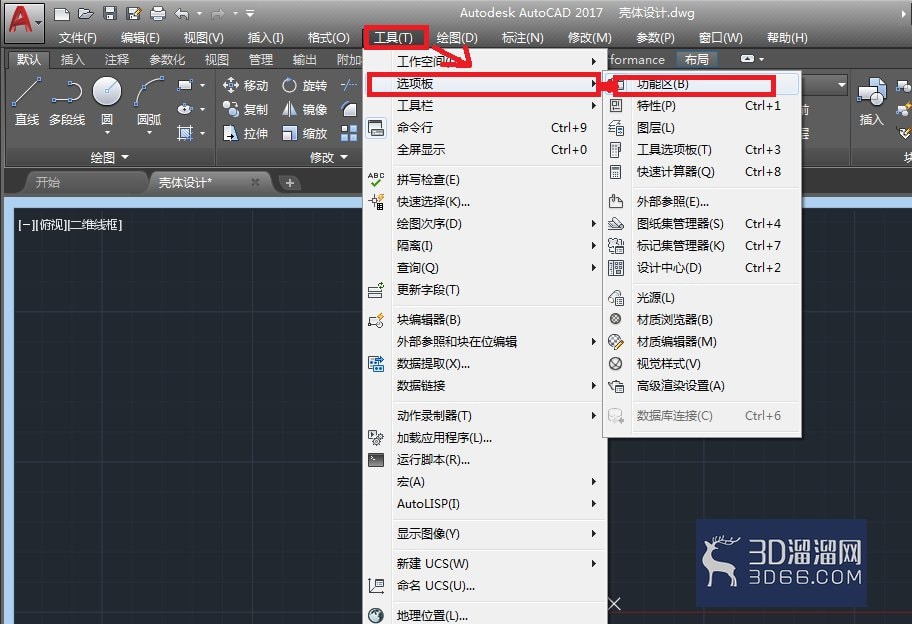Select the 多段线 (Polyline) tool
This screenshot has height=624, width=912.
[x=67, y=102]
